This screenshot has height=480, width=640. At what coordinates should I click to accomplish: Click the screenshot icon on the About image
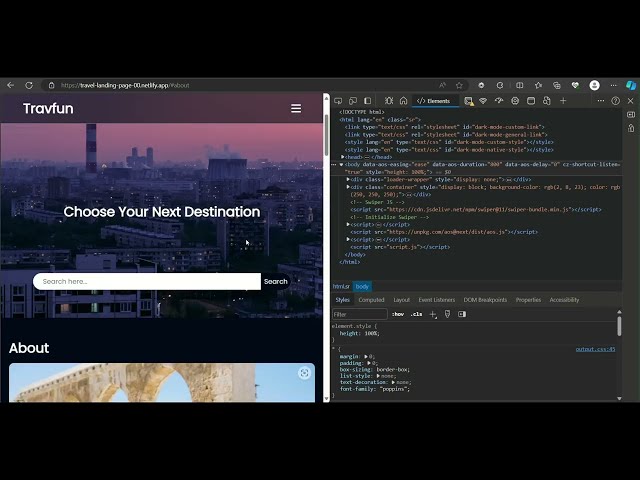tap(304, 373)
